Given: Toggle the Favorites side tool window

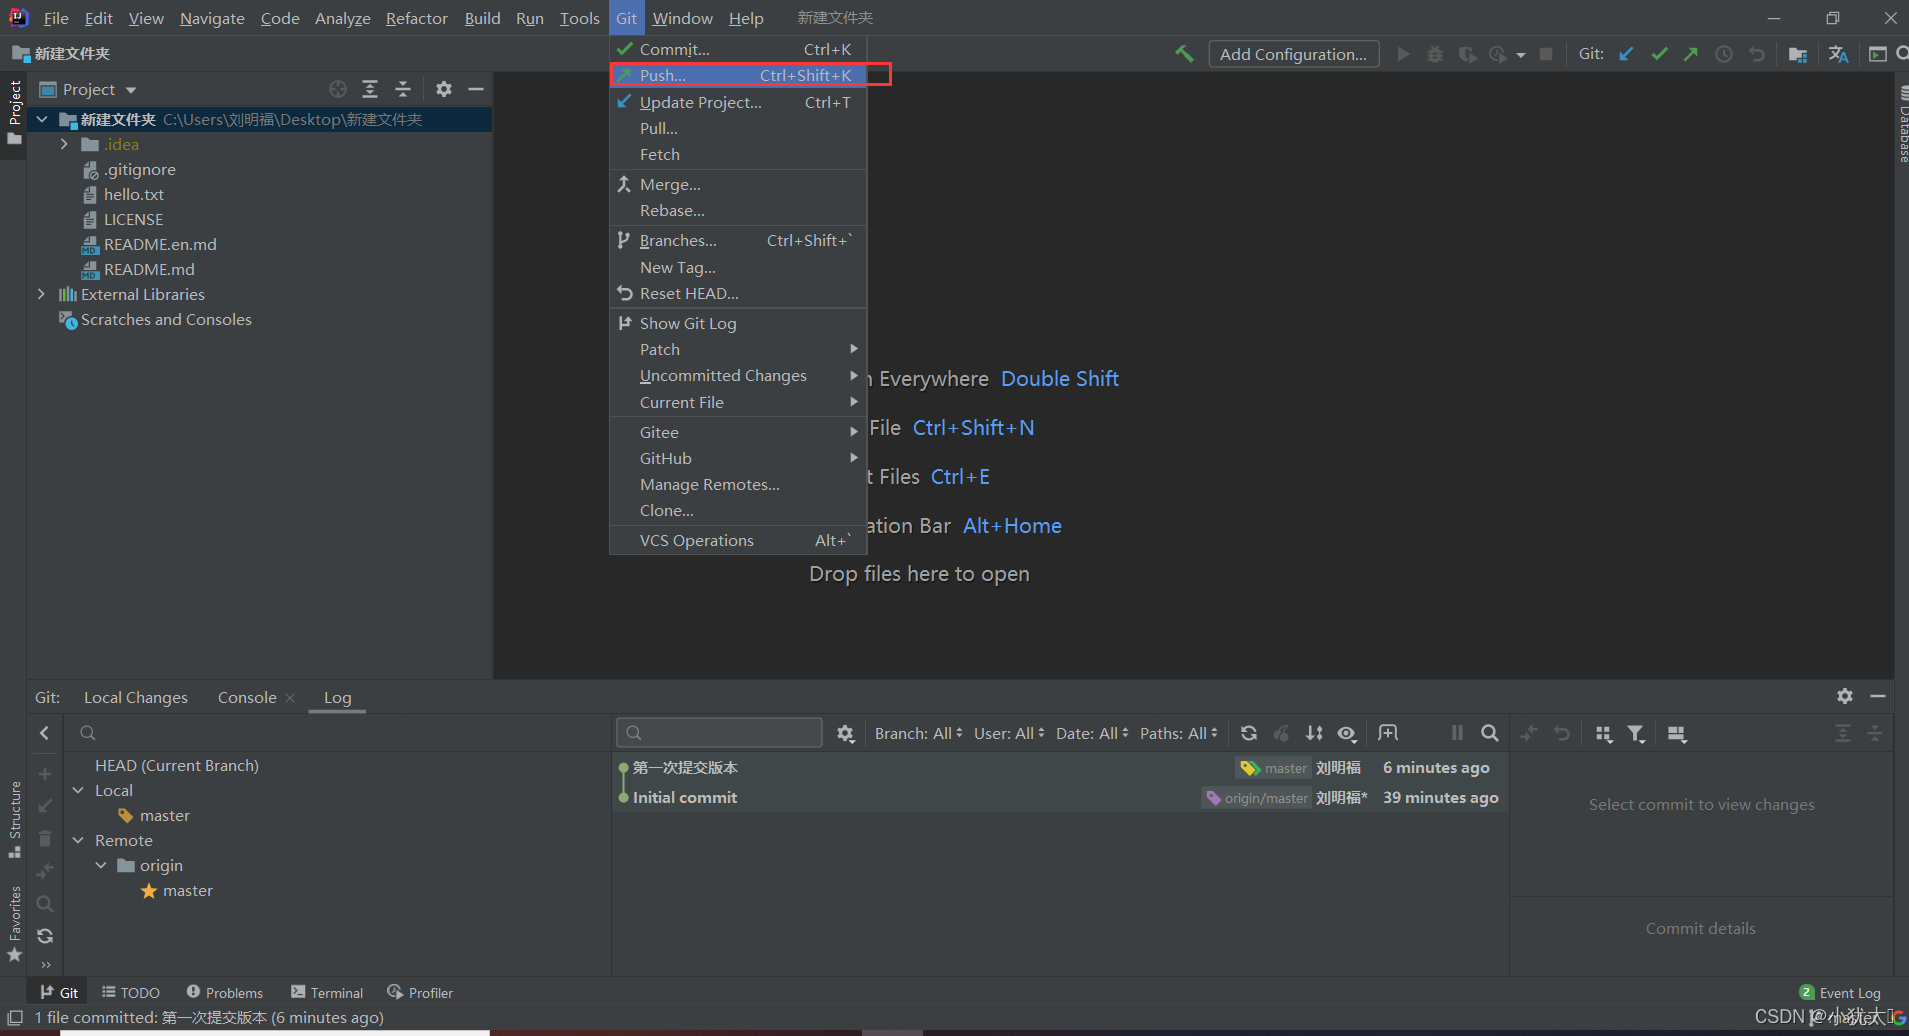Looking at the screenshot, I should [14, 924].
